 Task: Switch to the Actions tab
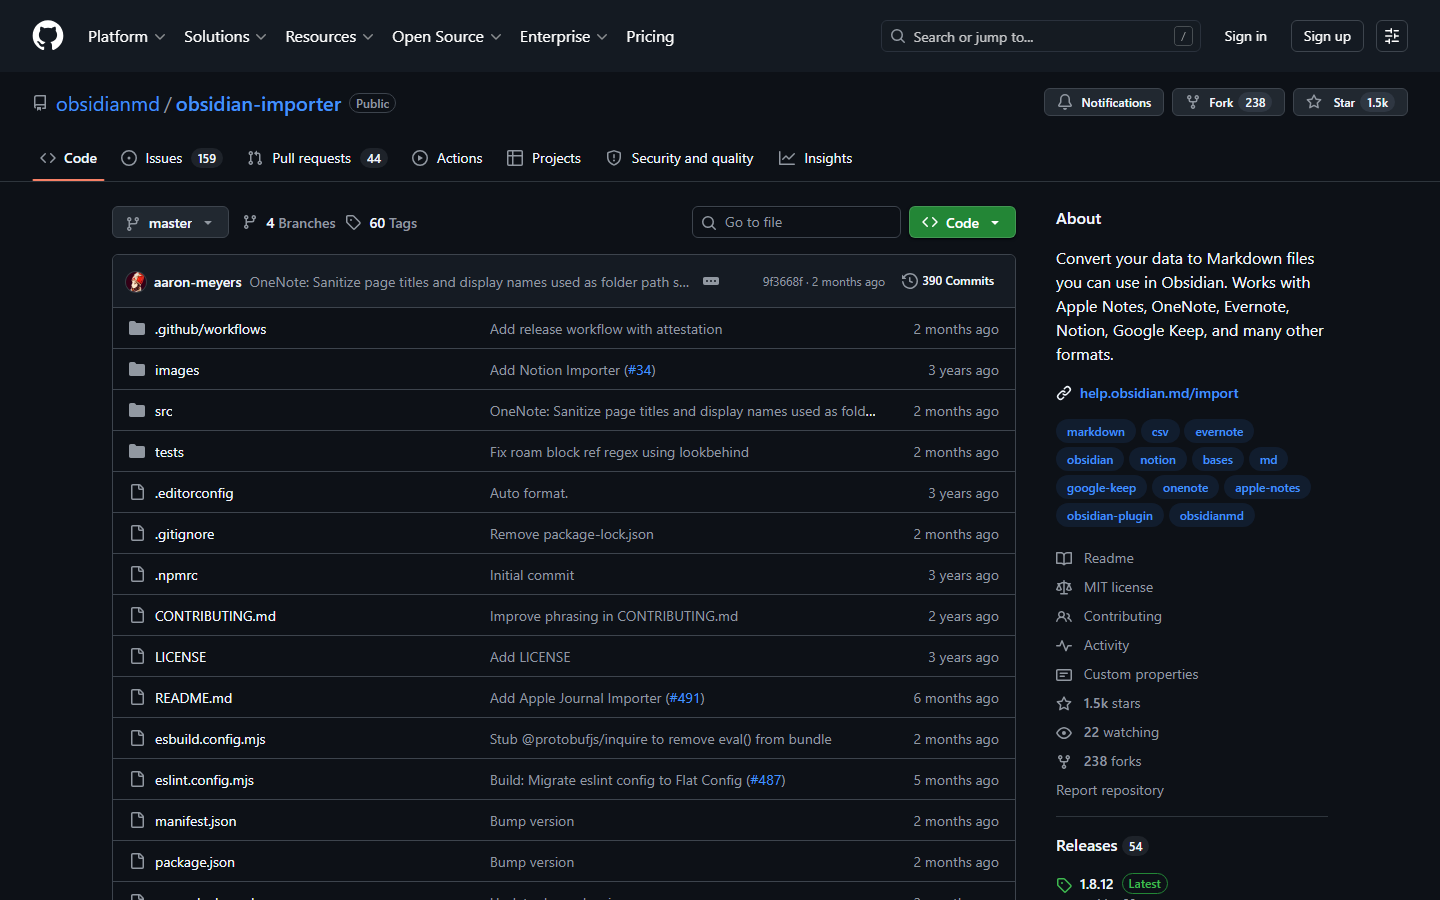point(447,158)
